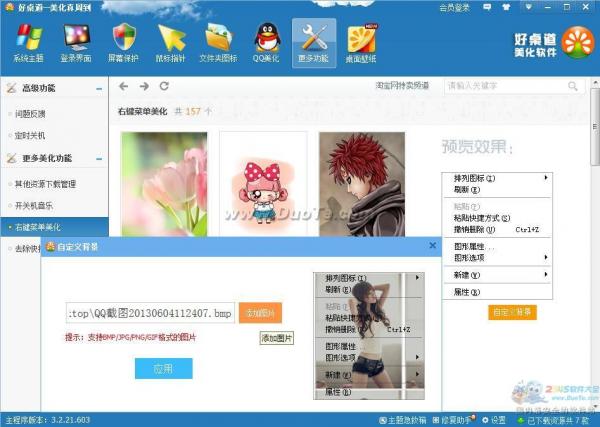
Task: Open the 淘宝网特卖频道 link
Action: [x=402, y=86]
